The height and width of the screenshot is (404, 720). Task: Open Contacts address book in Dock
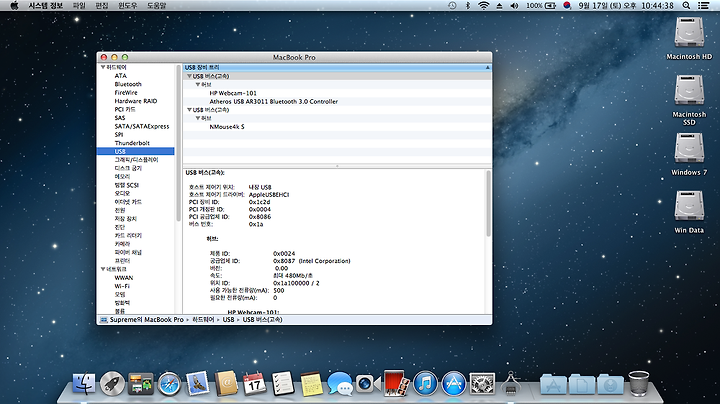[226, 384]
